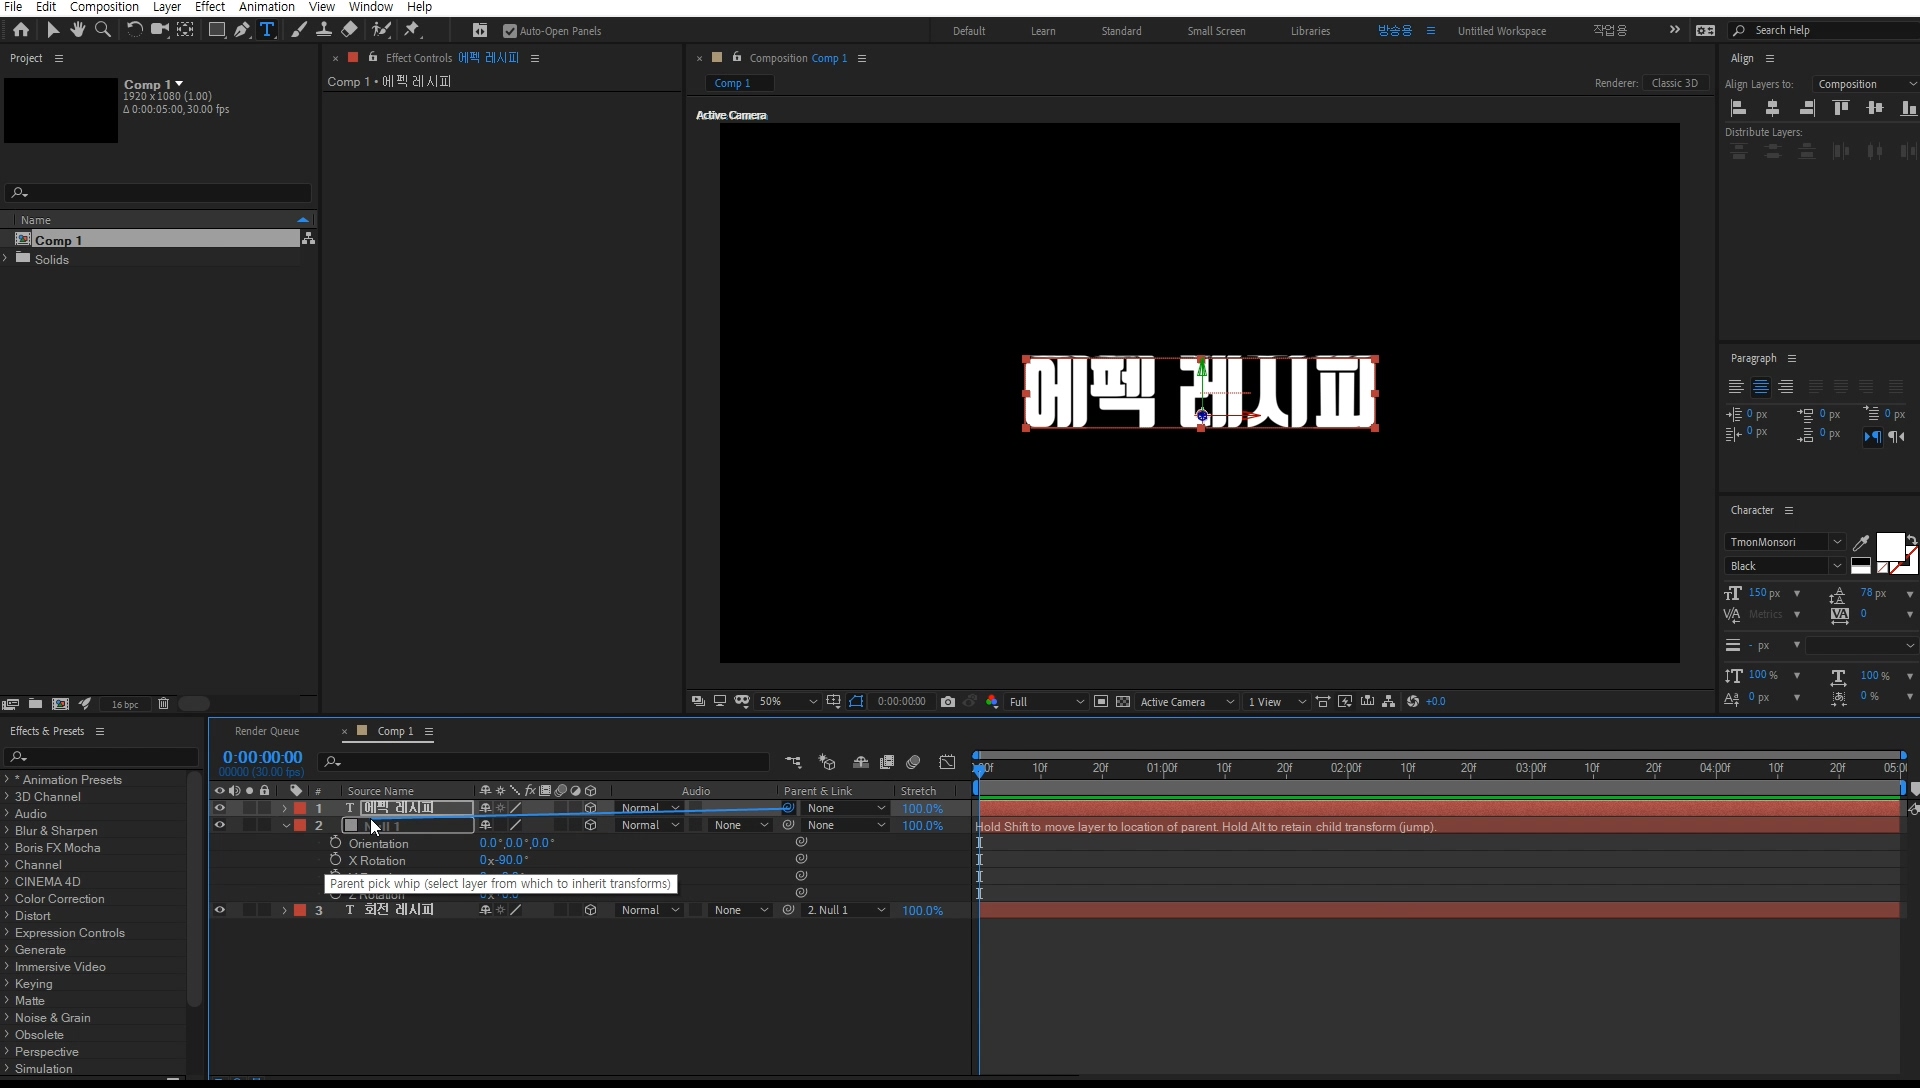This screenshot has width=1920, height=1088.
Task: Open the 50% magnification dropdown
Action: (x=788, y=702)
